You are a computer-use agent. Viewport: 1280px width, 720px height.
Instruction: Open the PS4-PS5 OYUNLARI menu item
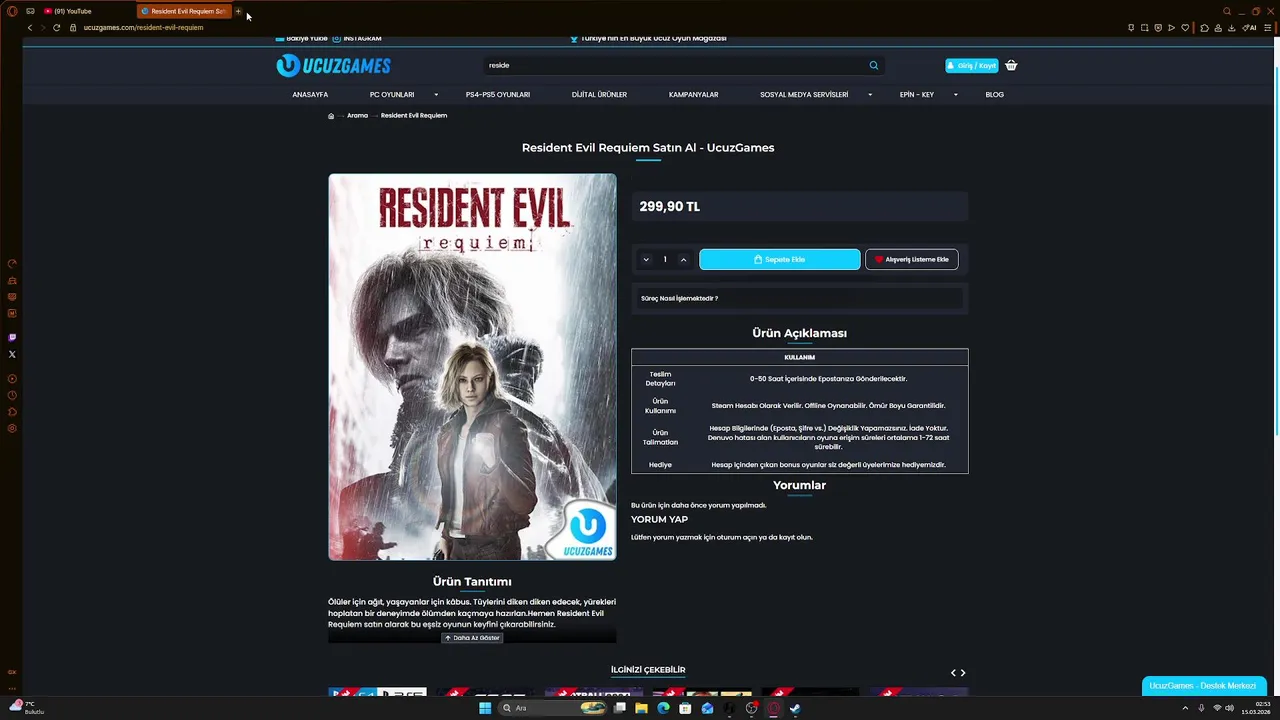pyautogui.click(x=498, y=95)
